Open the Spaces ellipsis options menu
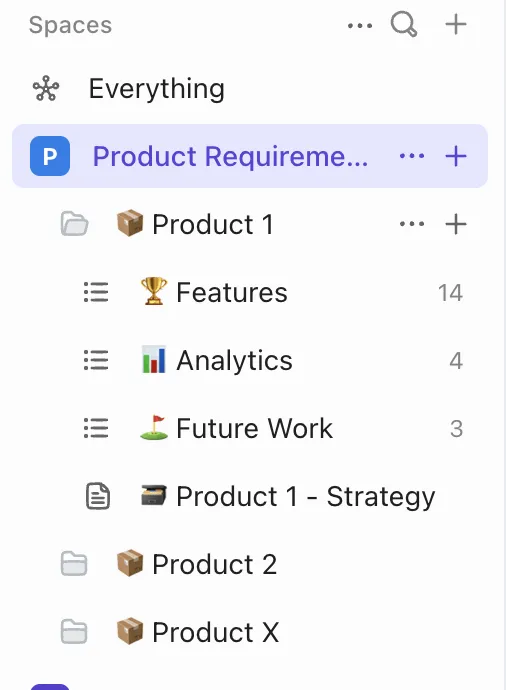The width and height of the screenshot is (506, 690). pos(360,26)
